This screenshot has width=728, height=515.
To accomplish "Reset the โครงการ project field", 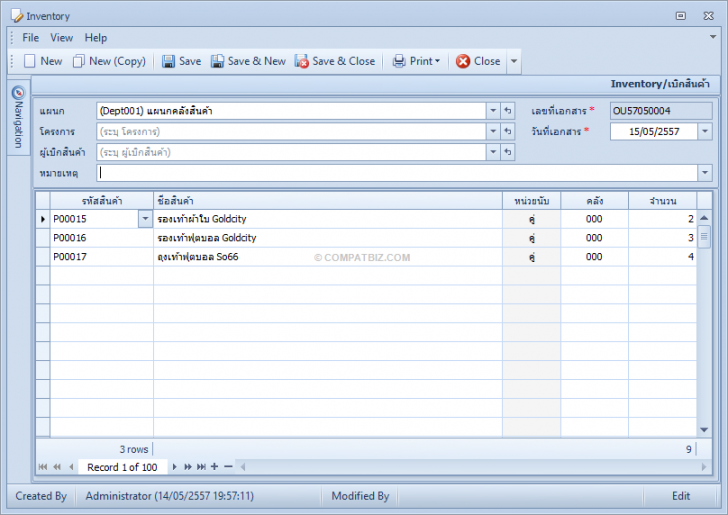I will tap(508, 131).
